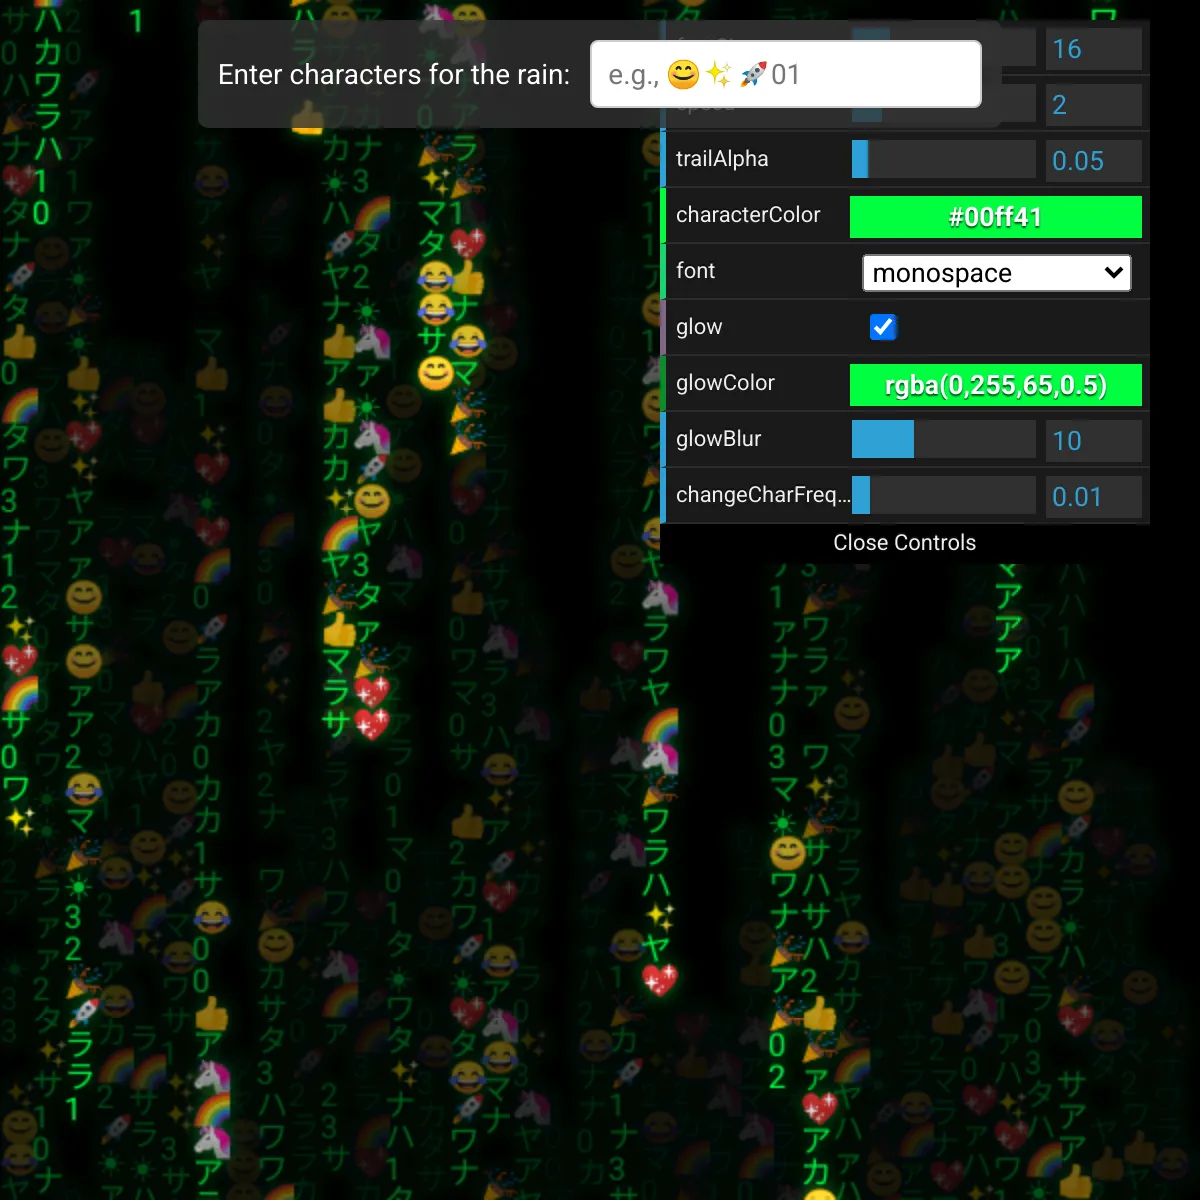Click the fontSize value field showing 16
The width and height of the screenshot is (1200, 1200).
[1094, 49]
